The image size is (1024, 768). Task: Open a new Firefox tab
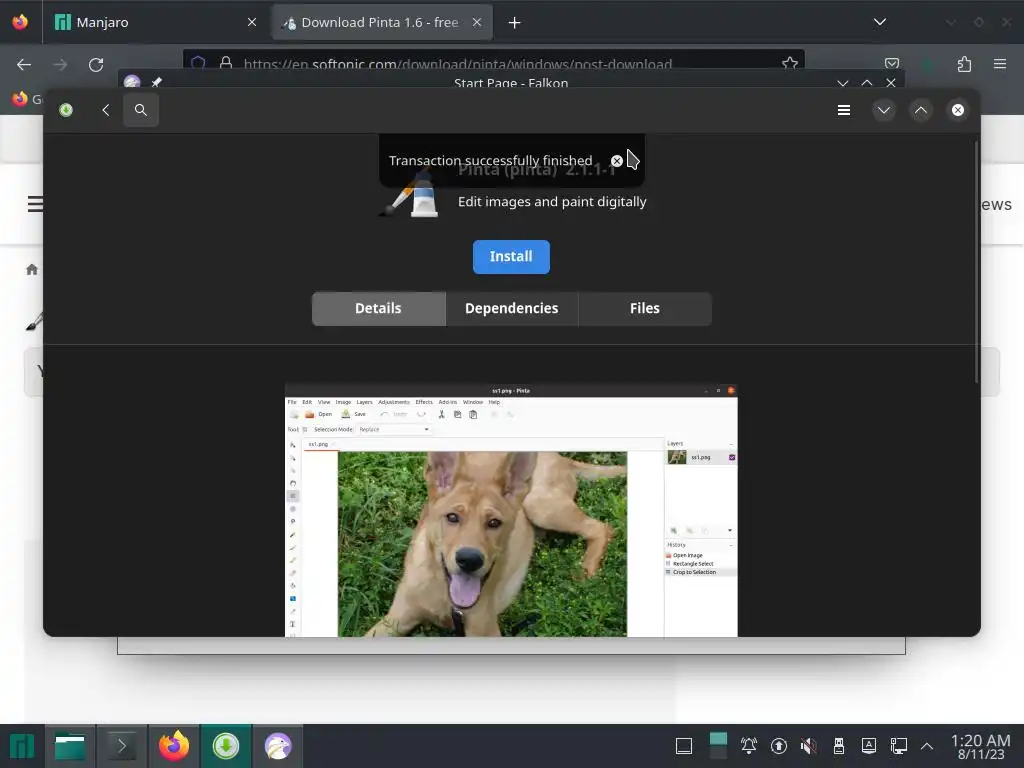coord(515,23)
